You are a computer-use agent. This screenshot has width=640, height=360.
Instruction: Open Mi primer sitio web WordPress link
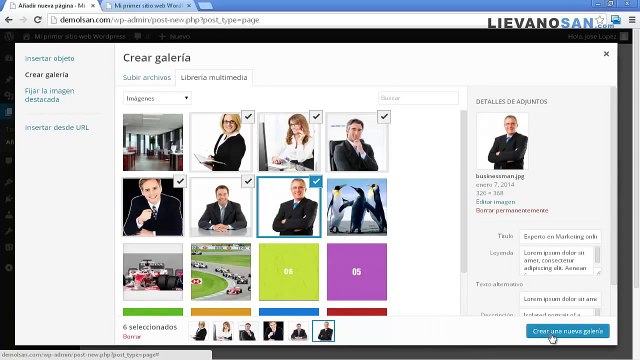pyautogui.click(x=80, y=36)
